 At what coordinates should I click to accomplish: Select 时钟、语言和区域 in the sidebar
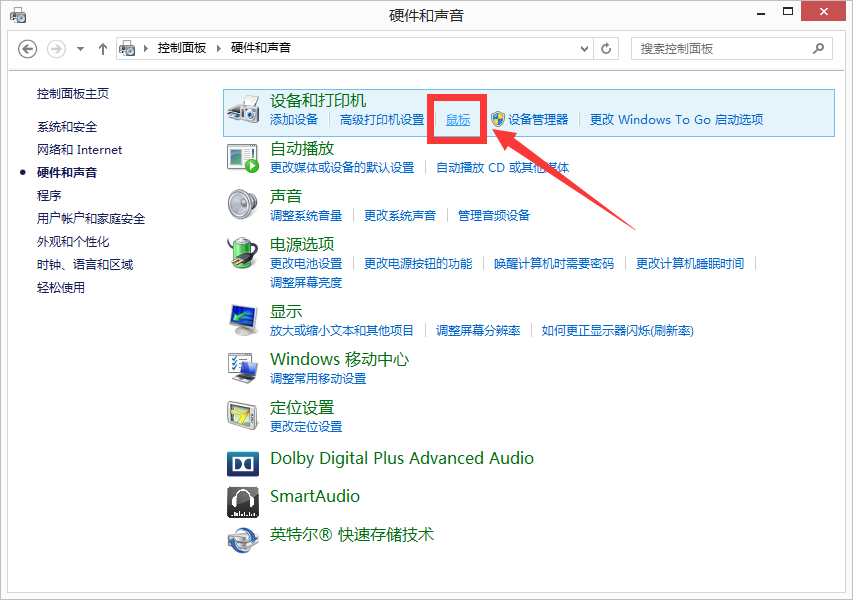85,264
